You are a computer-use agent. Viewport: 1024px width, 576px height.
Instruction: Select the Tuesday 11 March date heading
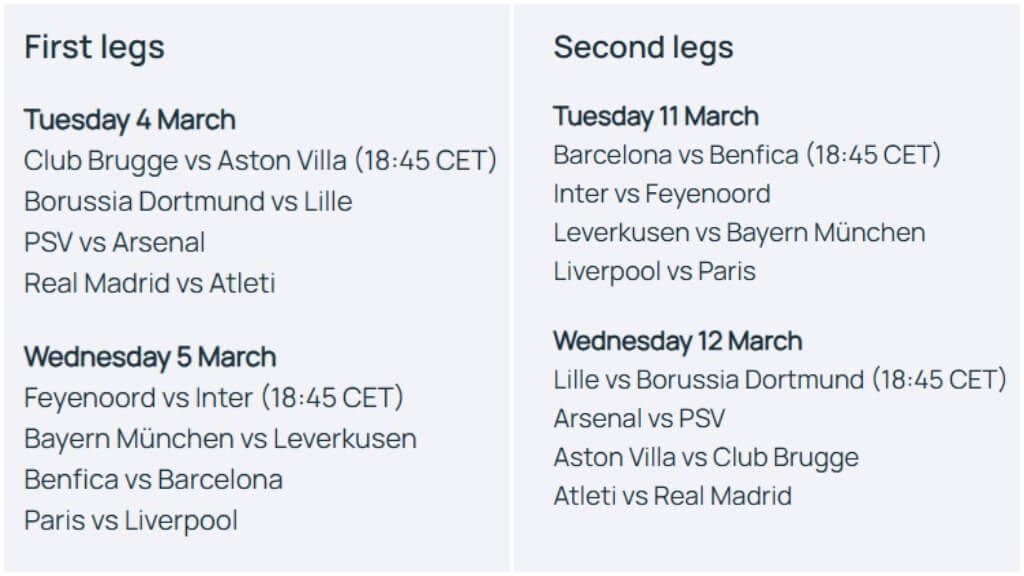point(656,116)
